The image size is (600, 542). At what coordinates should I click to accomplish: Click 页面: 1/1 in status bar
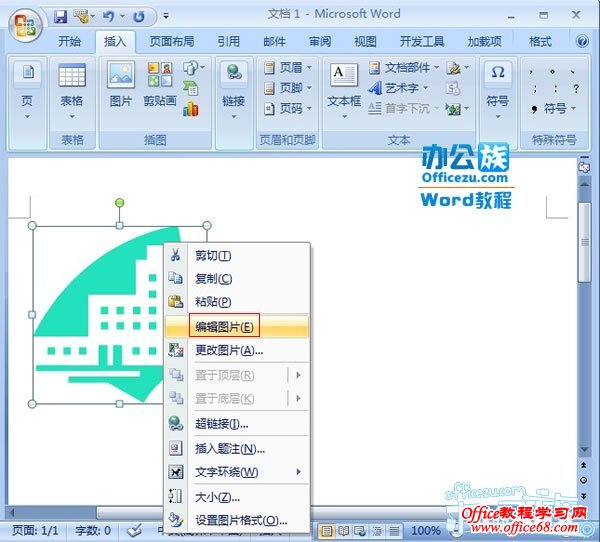pos(35,531)
